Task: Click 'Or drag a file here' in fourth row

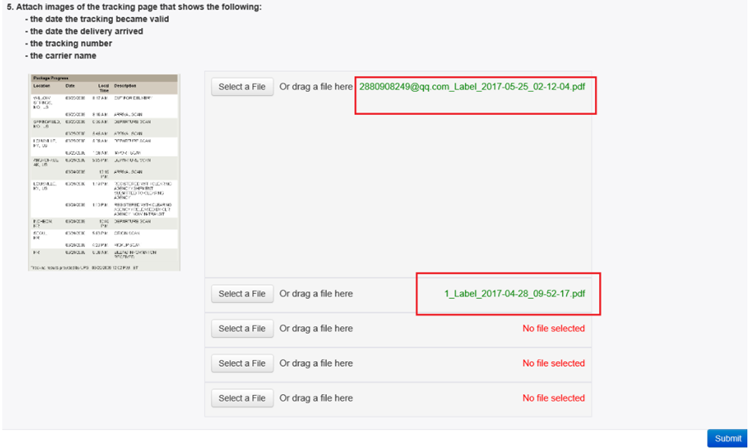Action: point(316,364)
